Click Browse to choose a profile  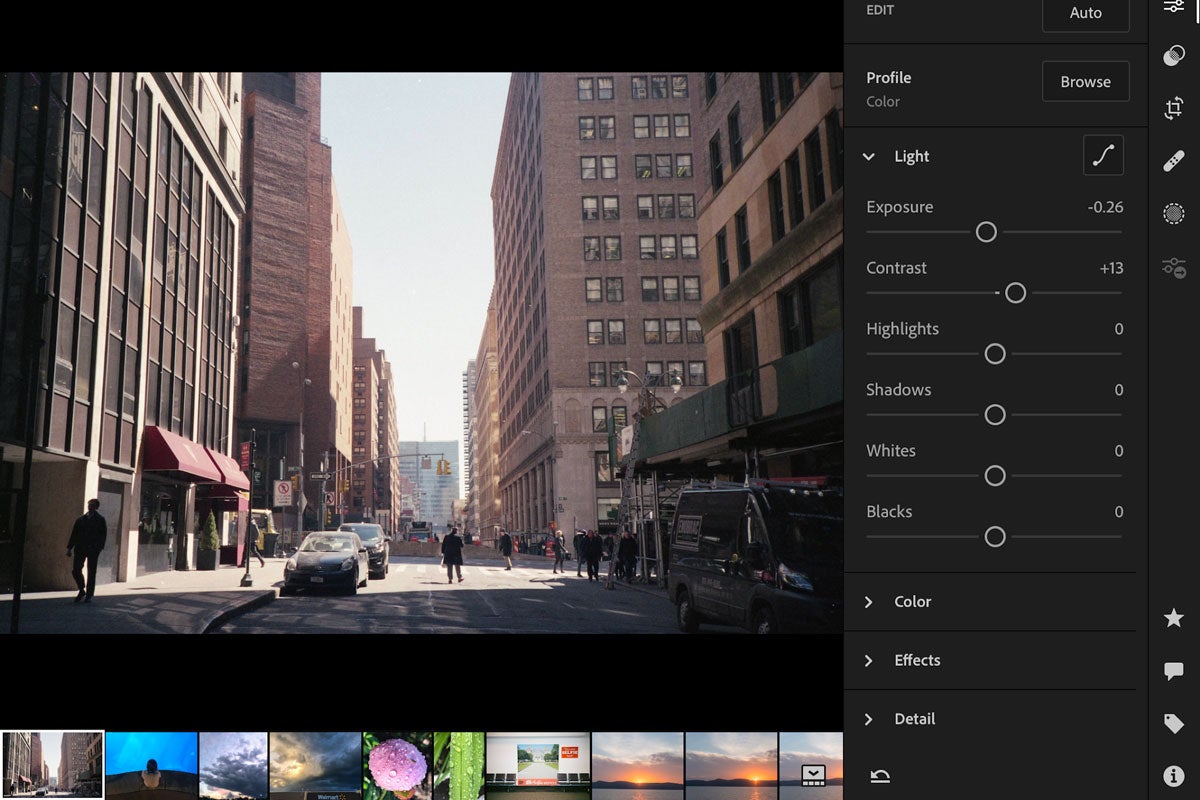pyautogui.click(x=1085, y=82)
